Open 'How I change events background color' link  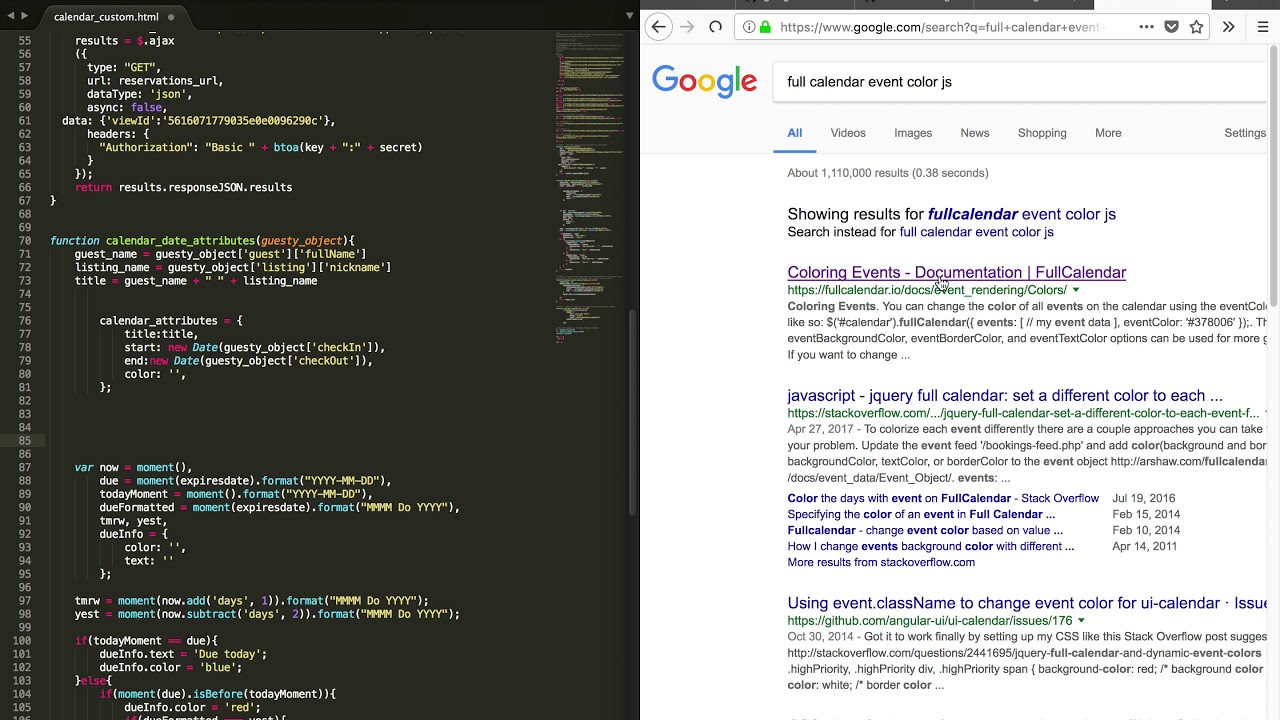(930, 546)
